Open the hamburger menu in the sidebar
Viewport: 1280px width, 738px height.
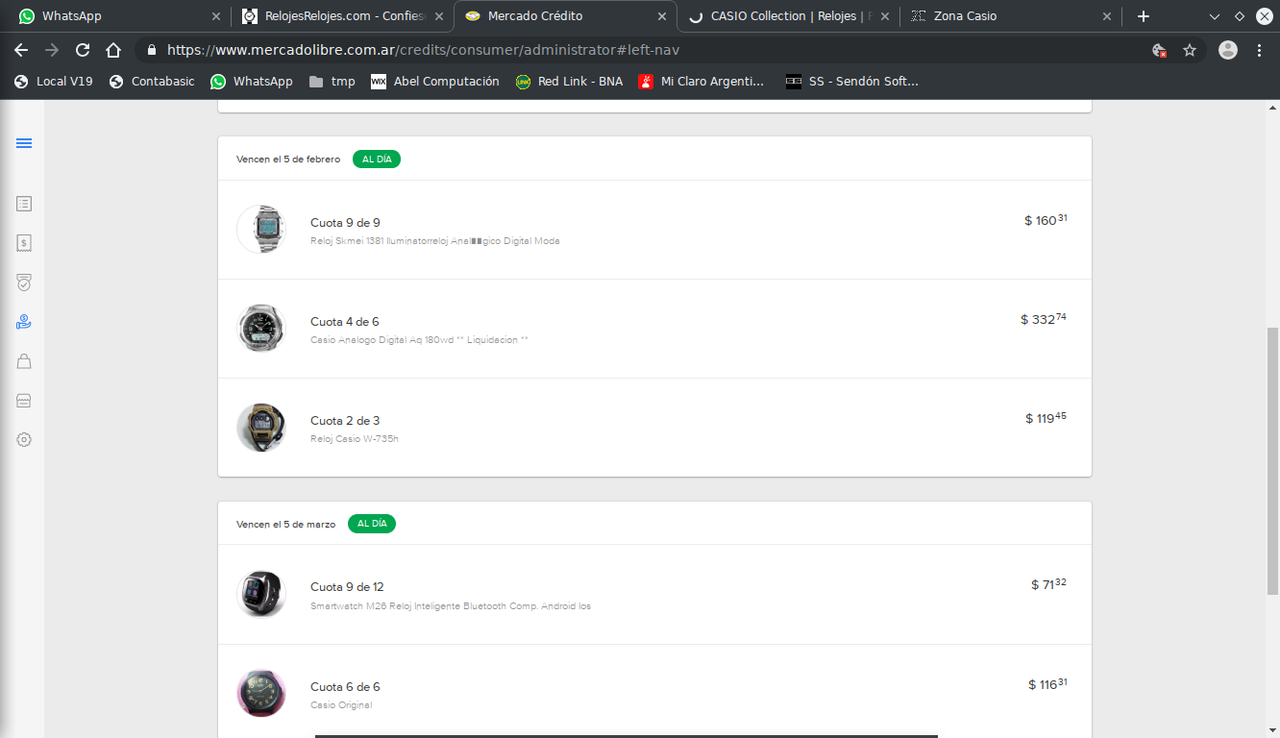(24, 143)
